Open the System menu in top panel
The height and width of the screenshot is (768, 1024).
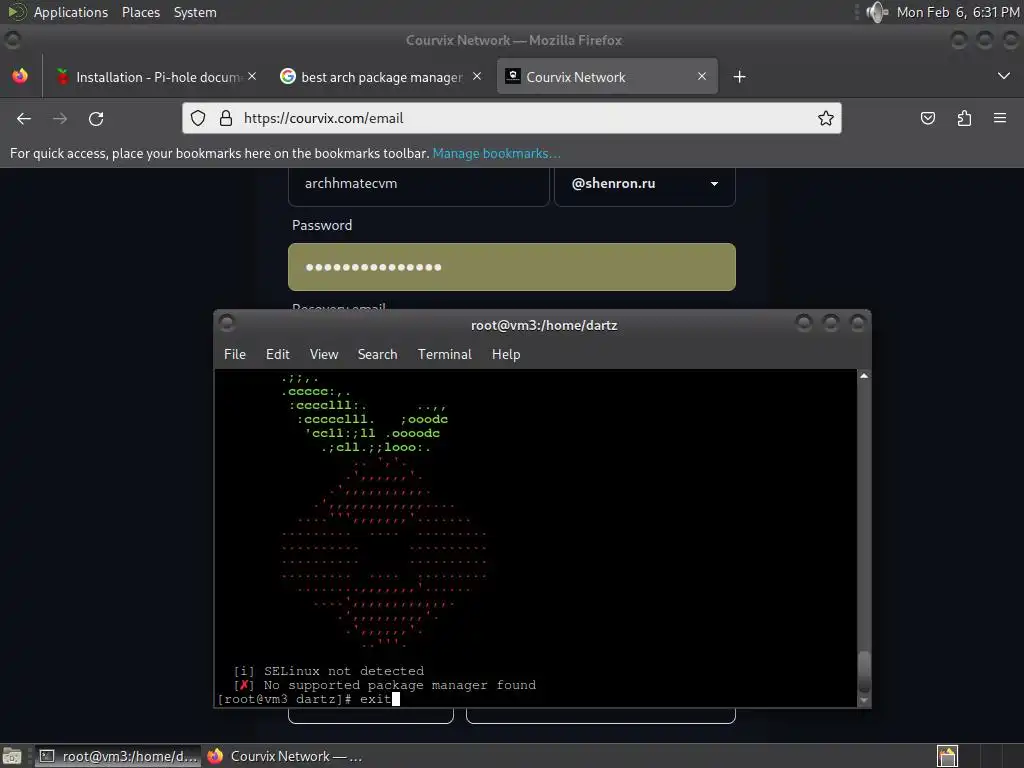(195, 12)
